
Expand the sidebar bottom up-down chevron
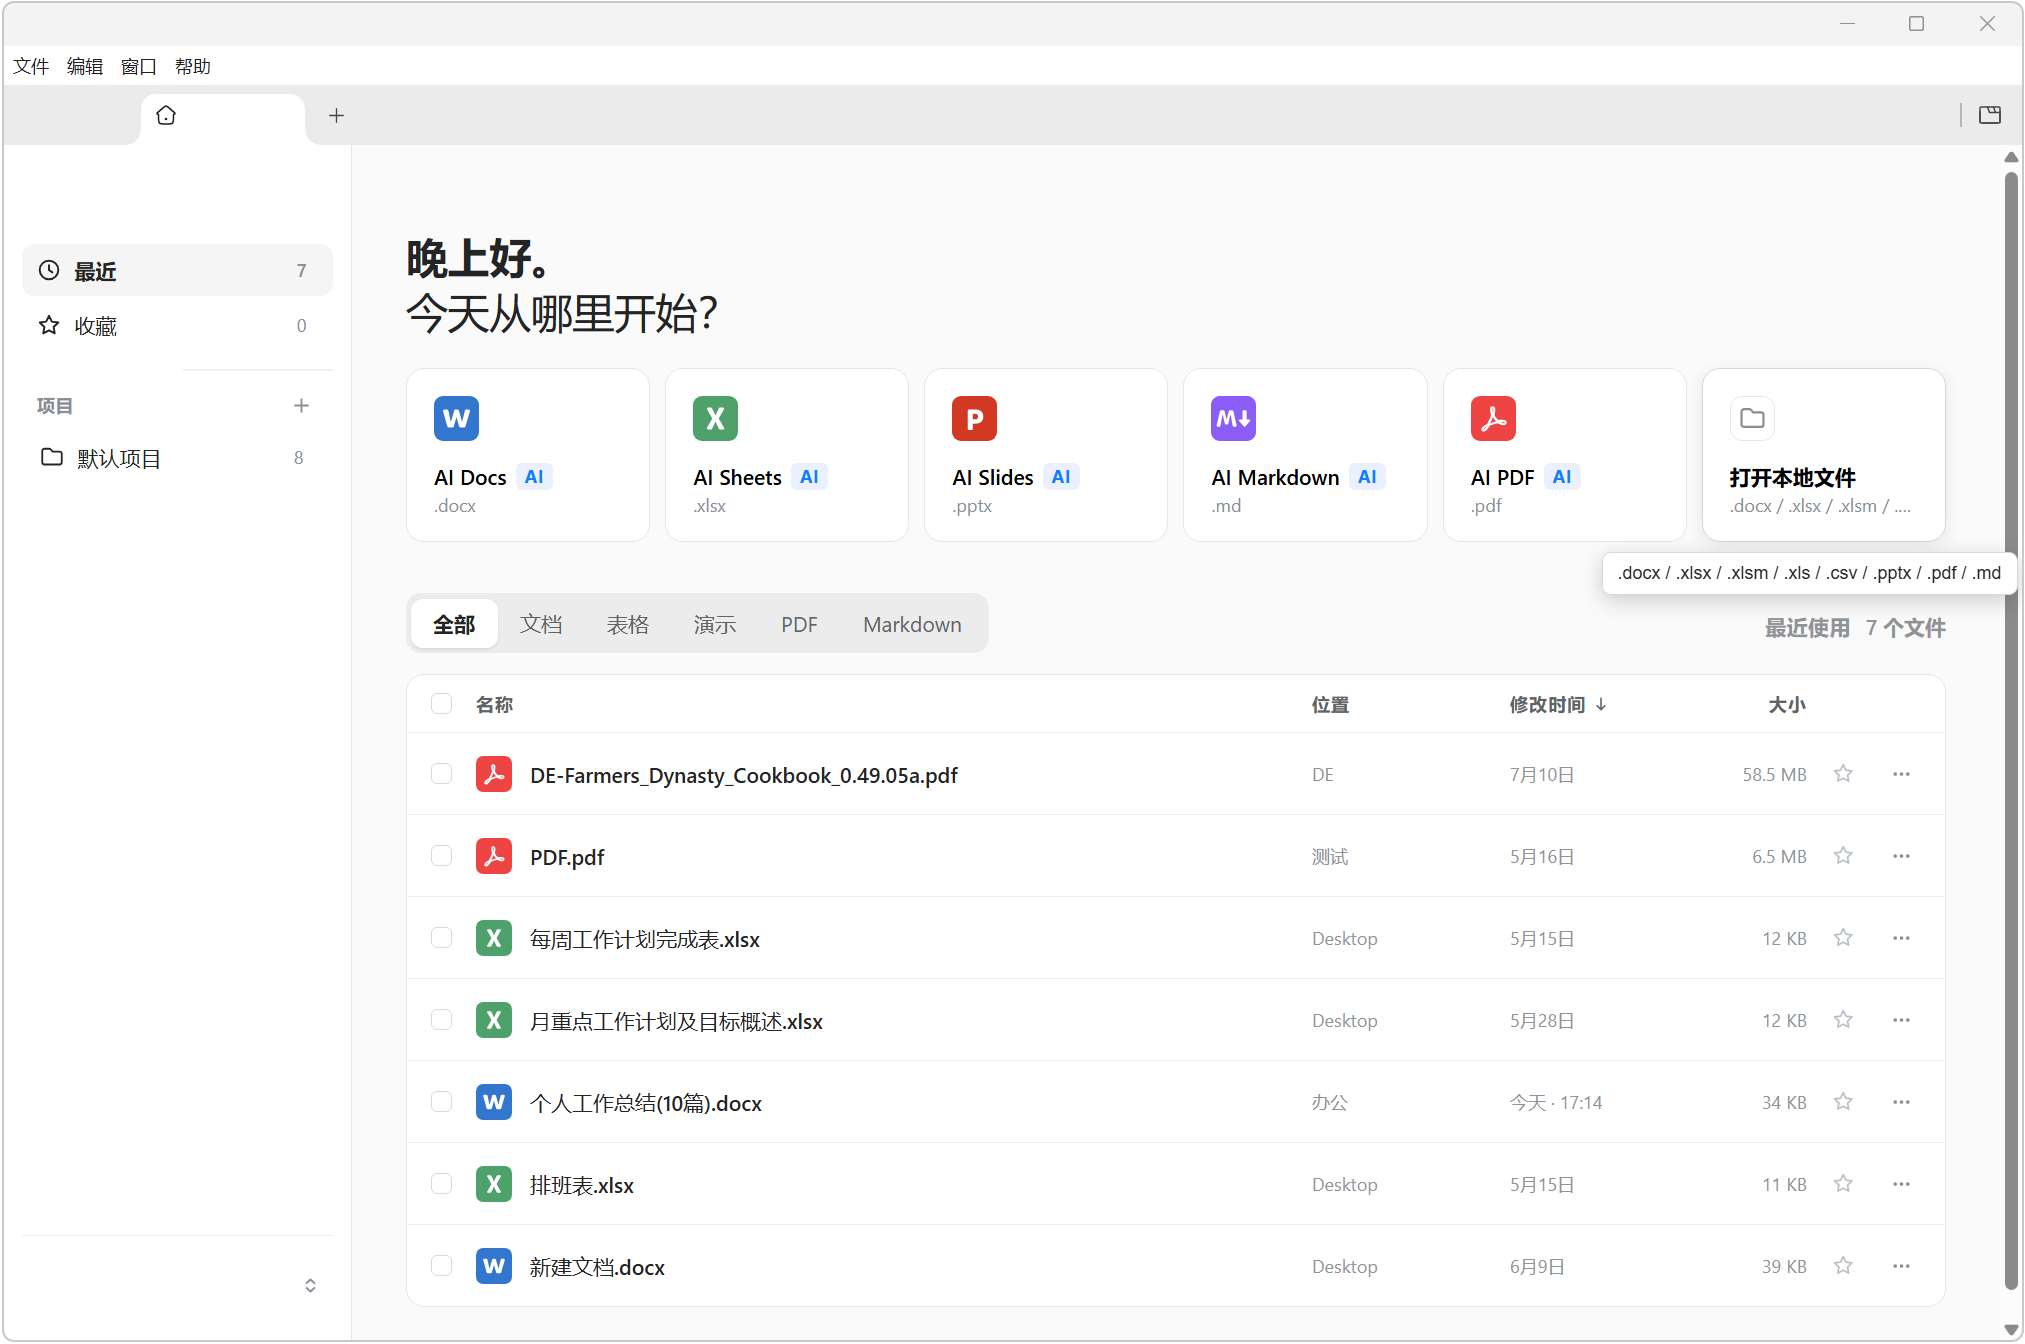point(310,1285)
